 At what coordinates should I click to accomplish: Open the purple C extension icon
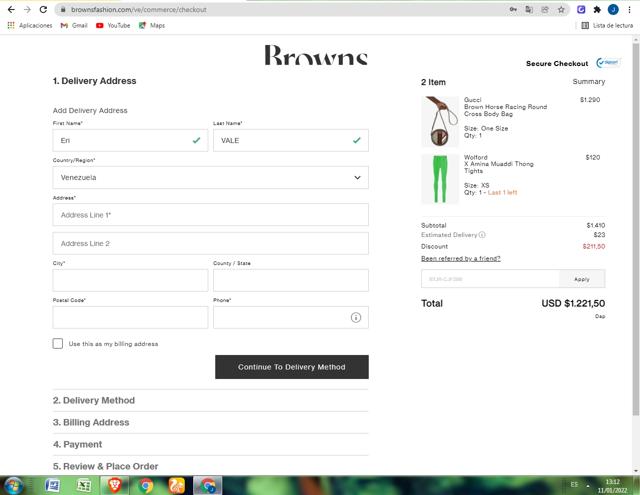tap(581, 9)
